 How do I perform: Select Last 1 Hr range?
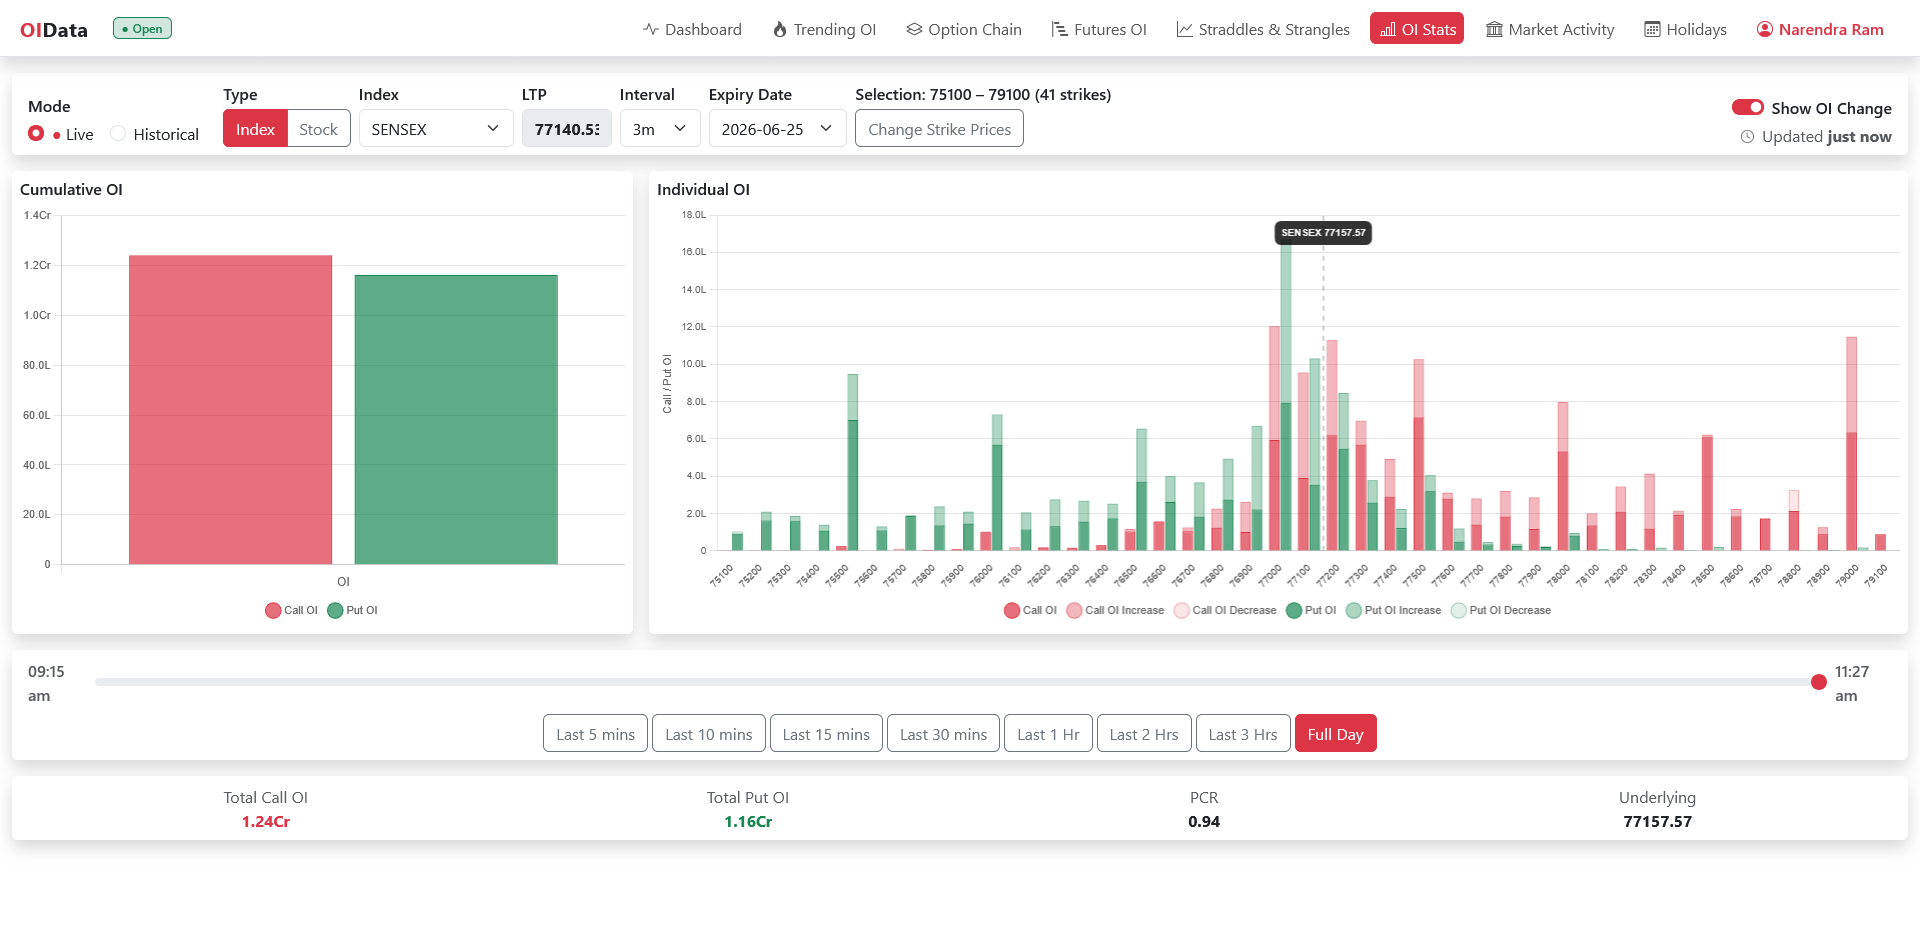[1048, 734]
